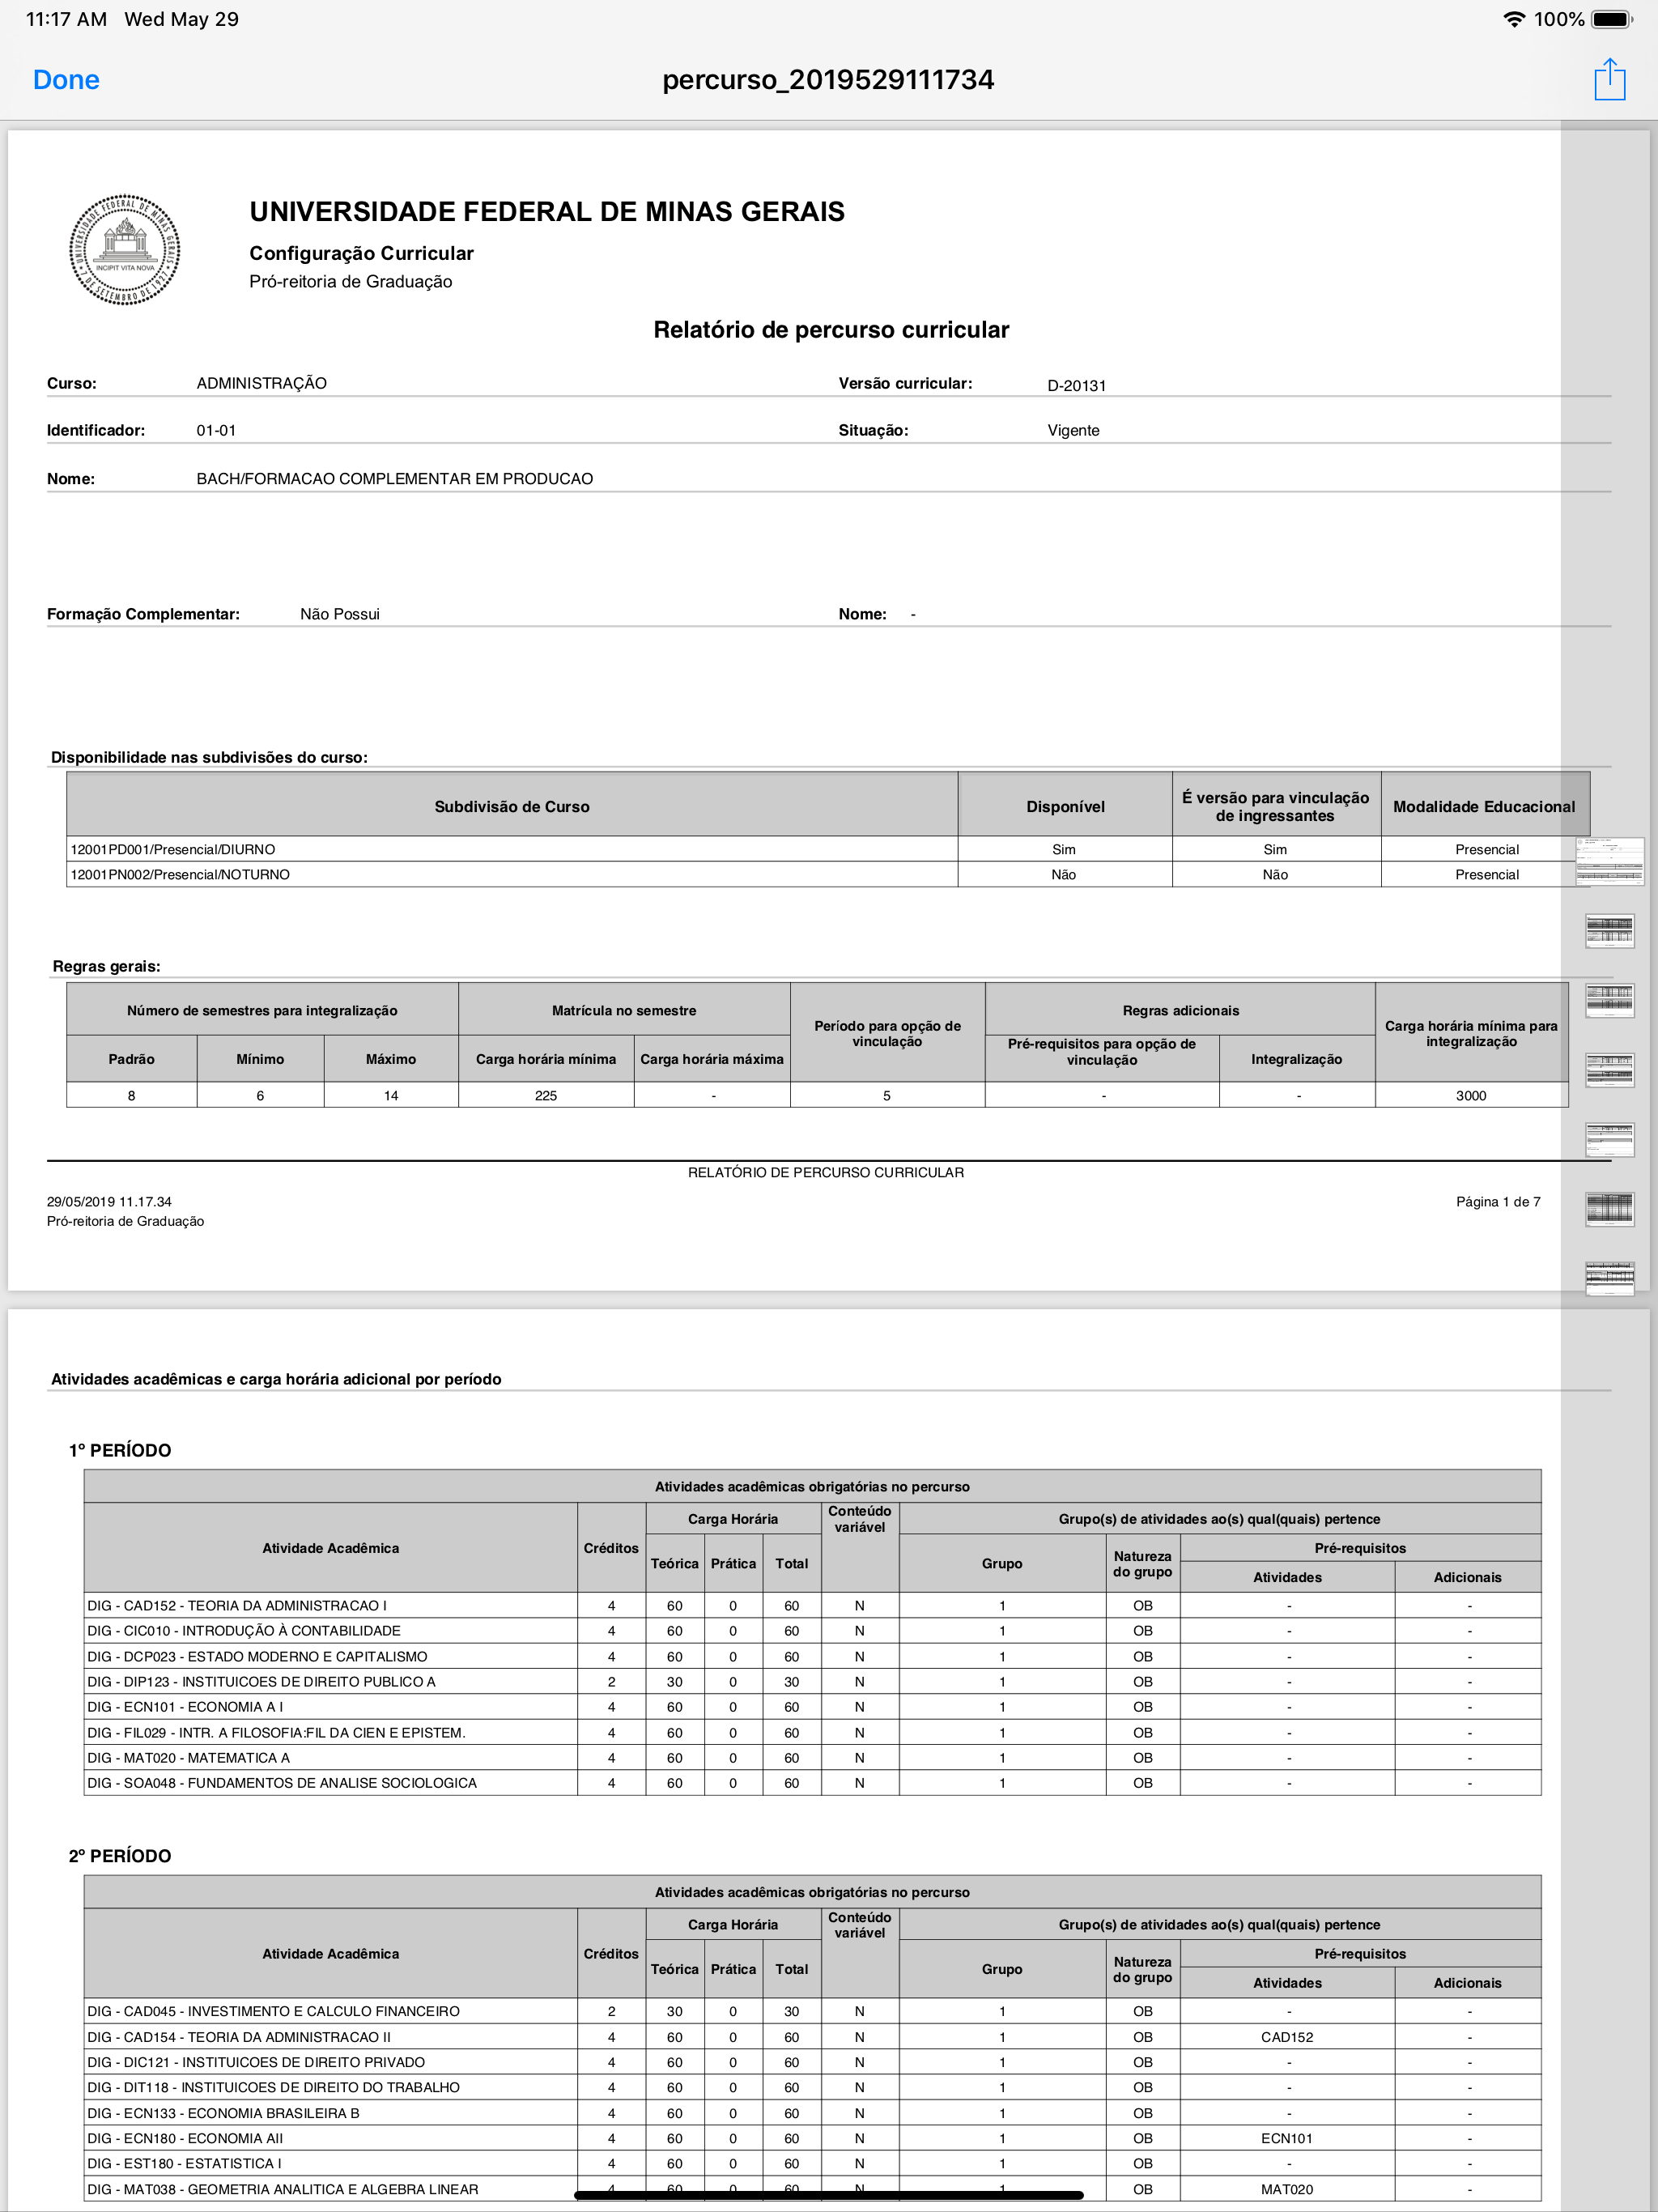
Task: Tap the 'Regras gerais:' label
Action: point(106,966)
